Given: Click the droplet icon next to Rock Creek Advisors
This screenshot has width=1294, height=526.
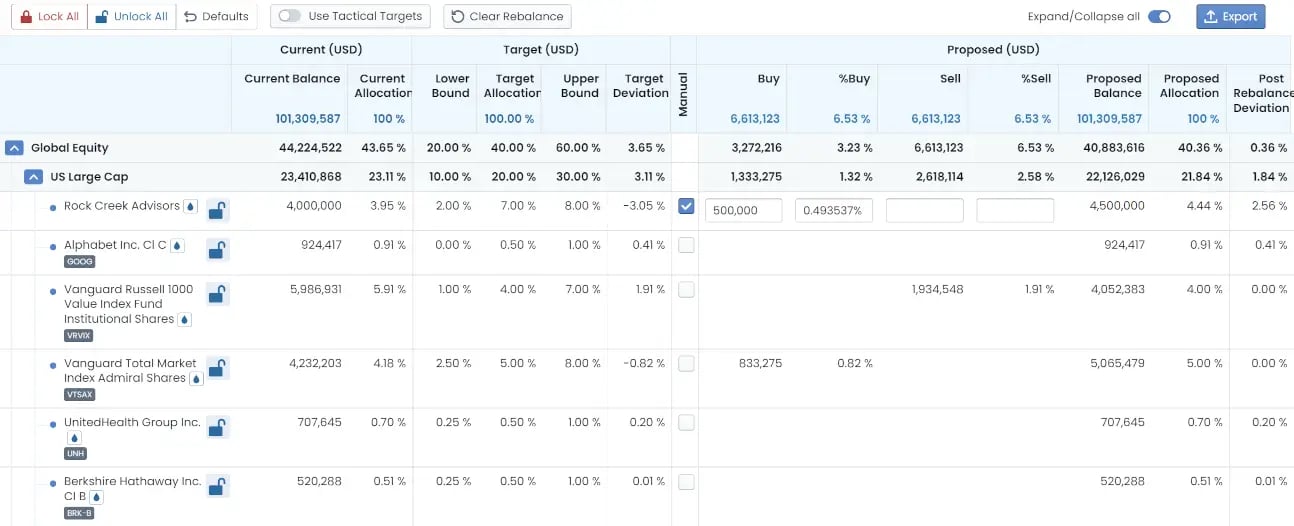Looking at the screenshot, I should [x=190, y=206].
